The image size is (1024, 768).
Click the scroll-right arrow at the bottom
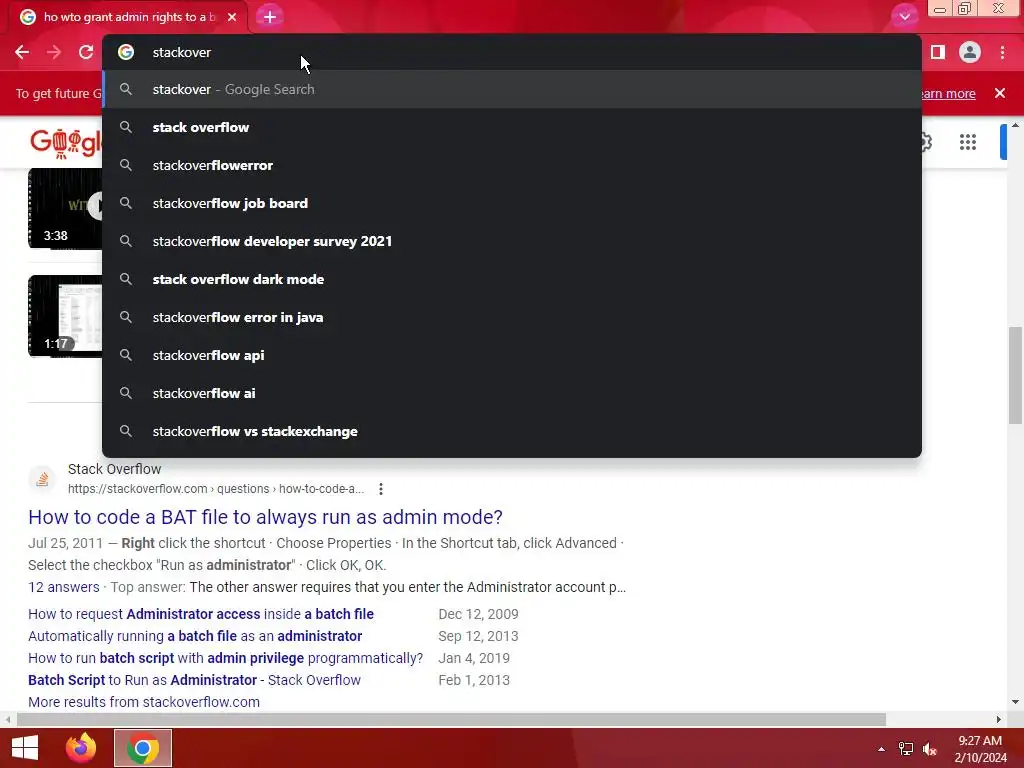(x=998, y=720)
